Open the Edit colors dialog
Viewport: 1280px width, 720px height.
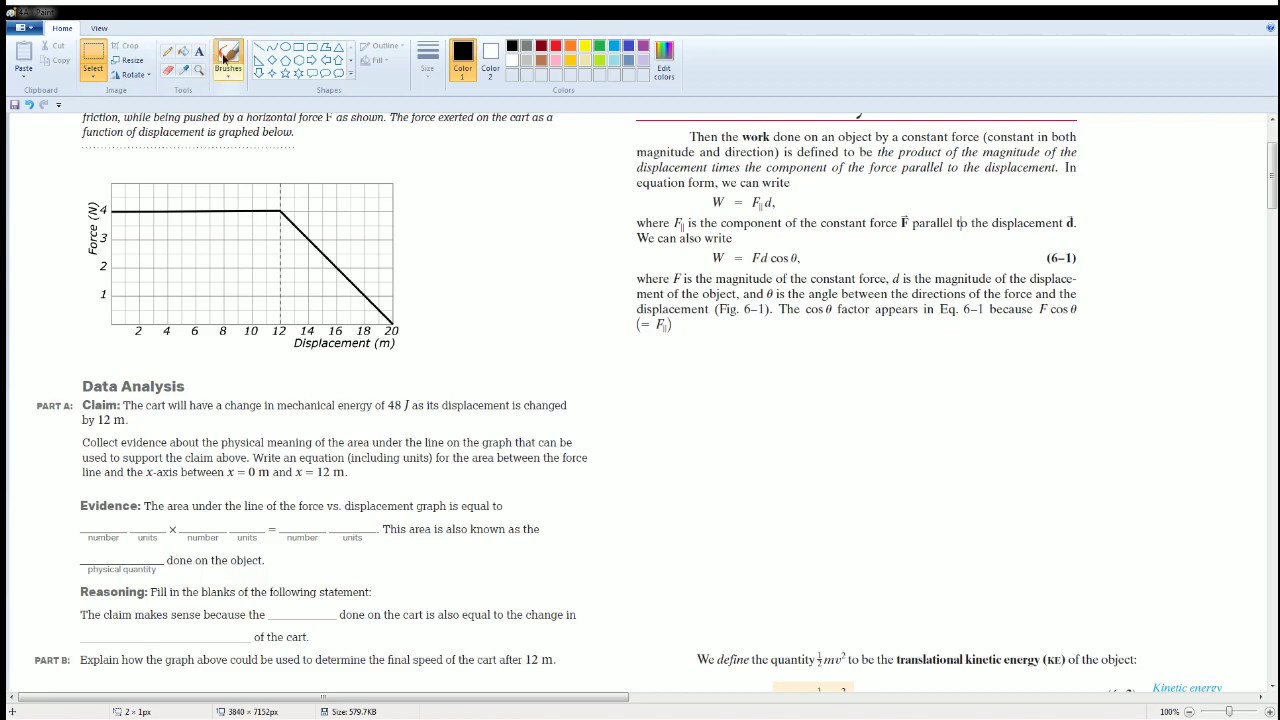664,60
